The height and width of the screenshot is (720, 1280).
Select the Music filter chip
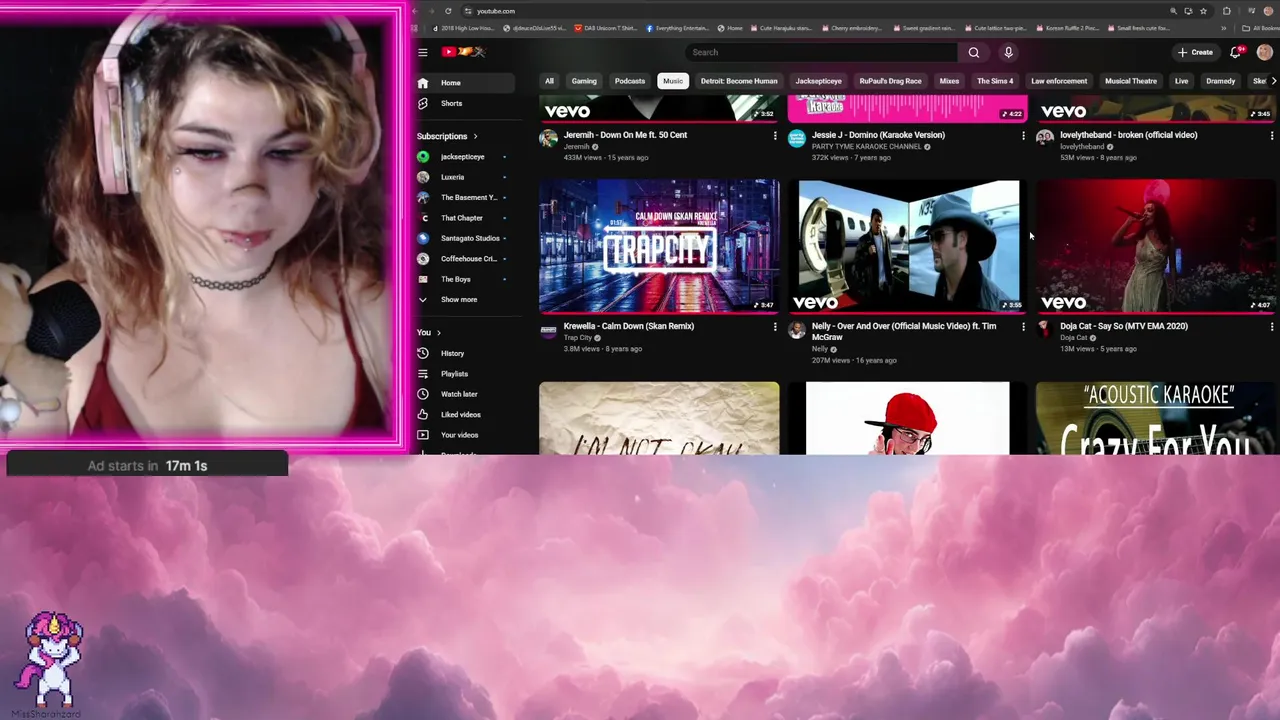673,81
